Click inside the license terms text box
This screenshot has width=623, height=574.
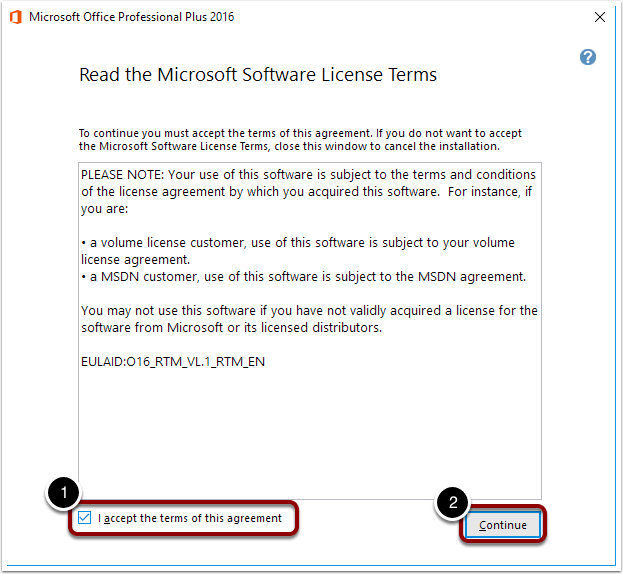pyautogui.click(x=310, y=331)
